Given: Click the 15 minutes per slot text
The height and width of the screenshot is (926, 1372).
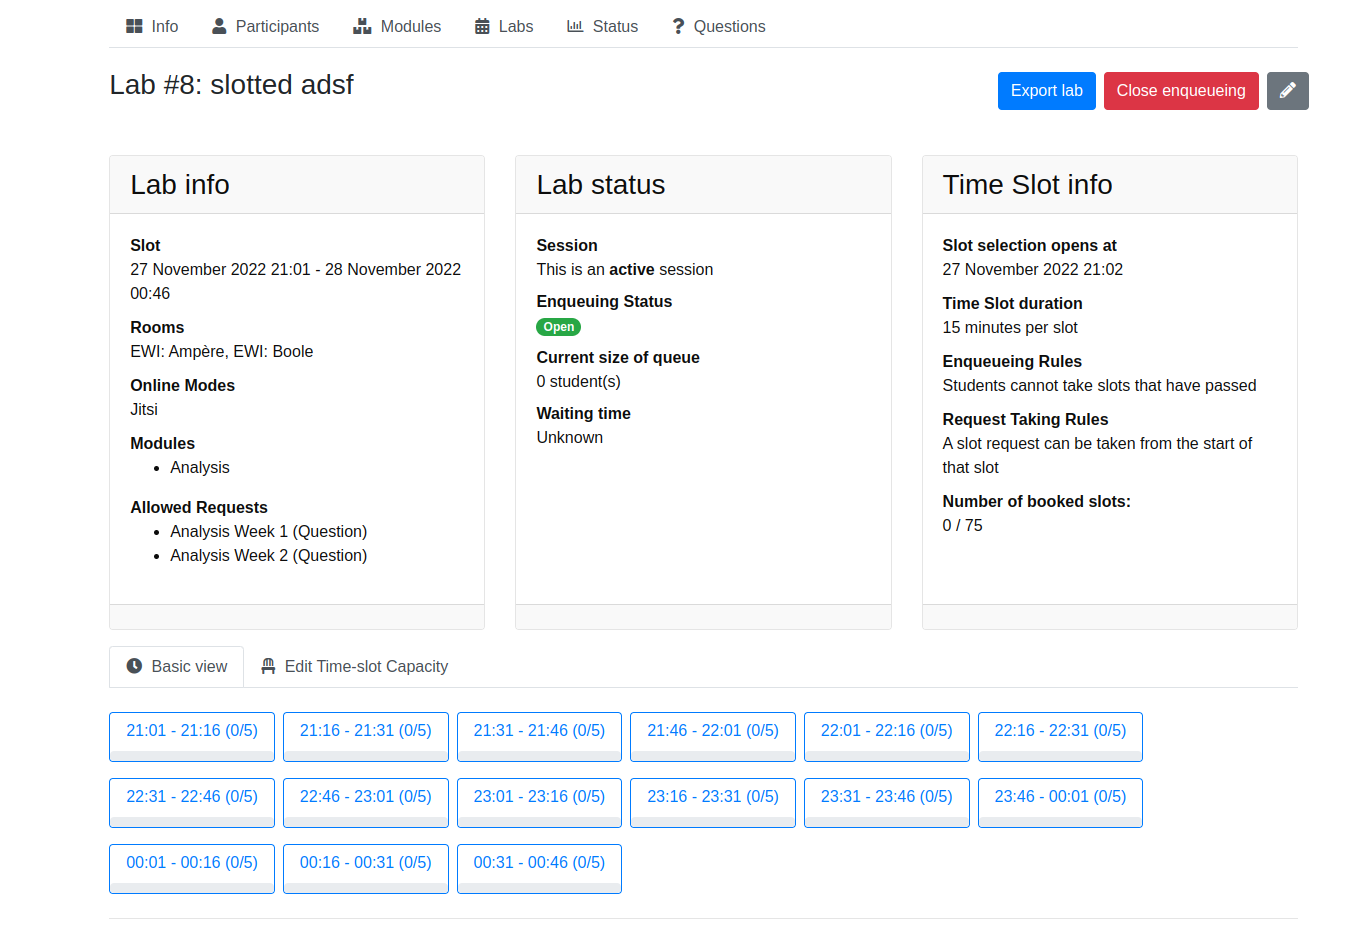Looking at the screenshot, I should pyautogui.click(x=1010, y=327).
